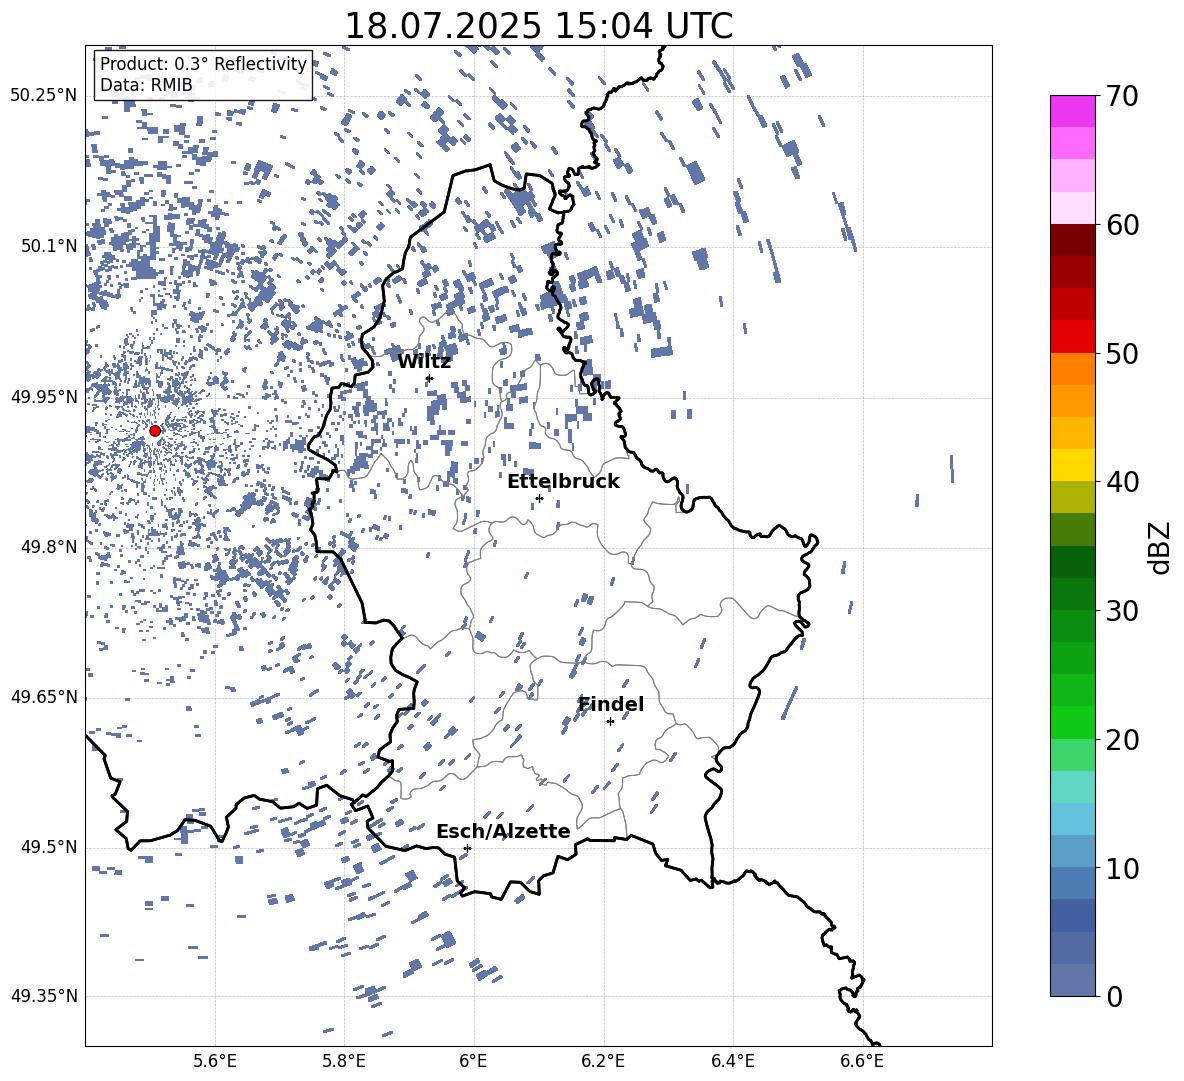The height and width of the screenshot is (1081, 1184).
Task: Click the bright red colorbar segment below 50 dBZ
Action: pos(1072,337)
